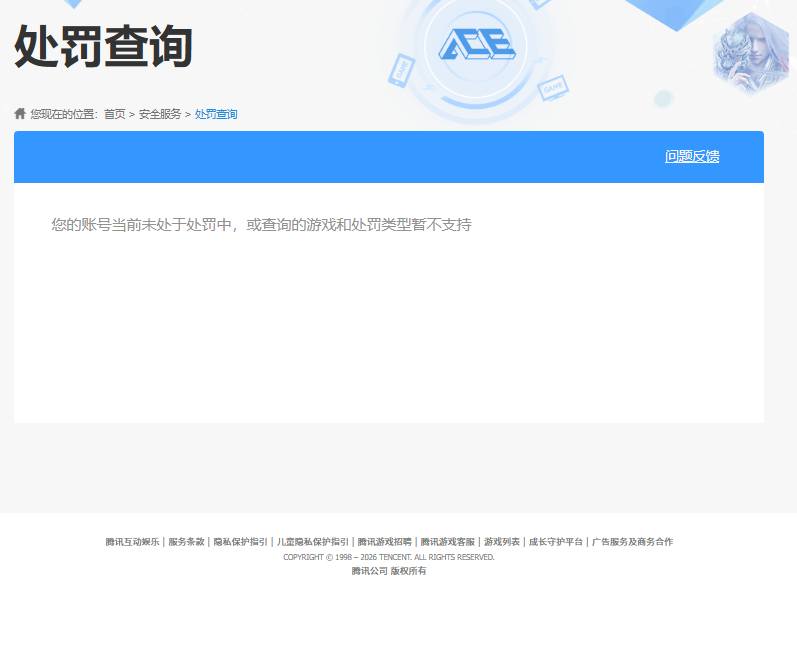The image size is (797, 654).
Task: Open the 腾讯互动娱乐 footer link
Action: 132,542
